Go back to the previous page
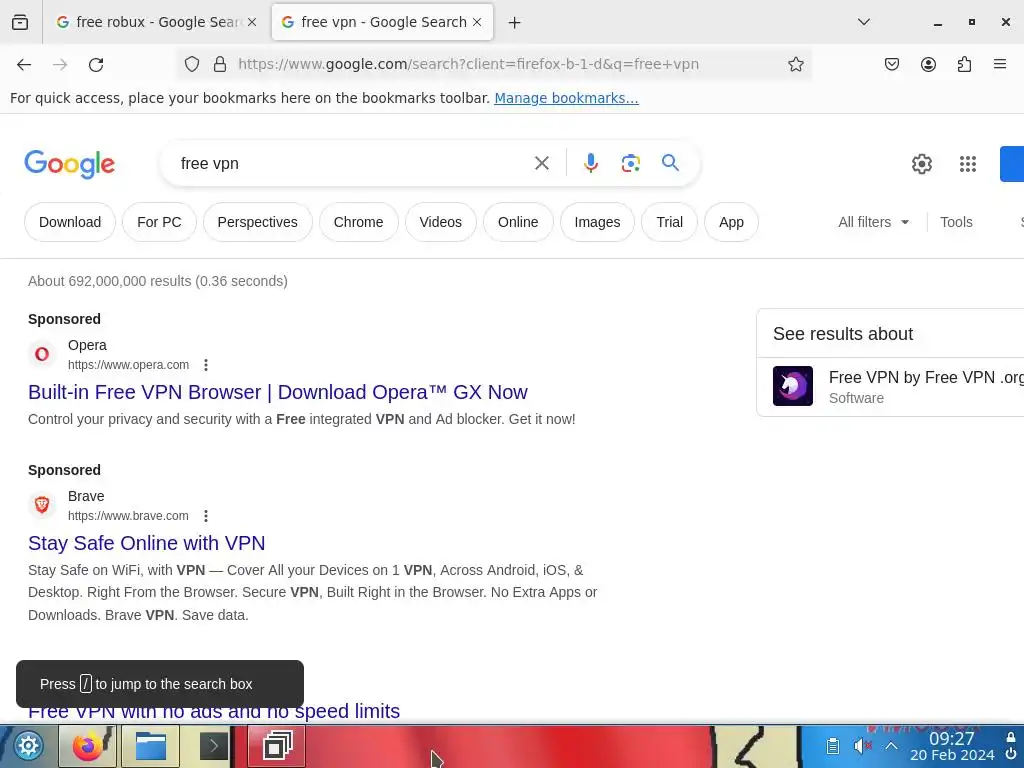The height and width of the screenshot is (768, 1024). click(24, 64)
